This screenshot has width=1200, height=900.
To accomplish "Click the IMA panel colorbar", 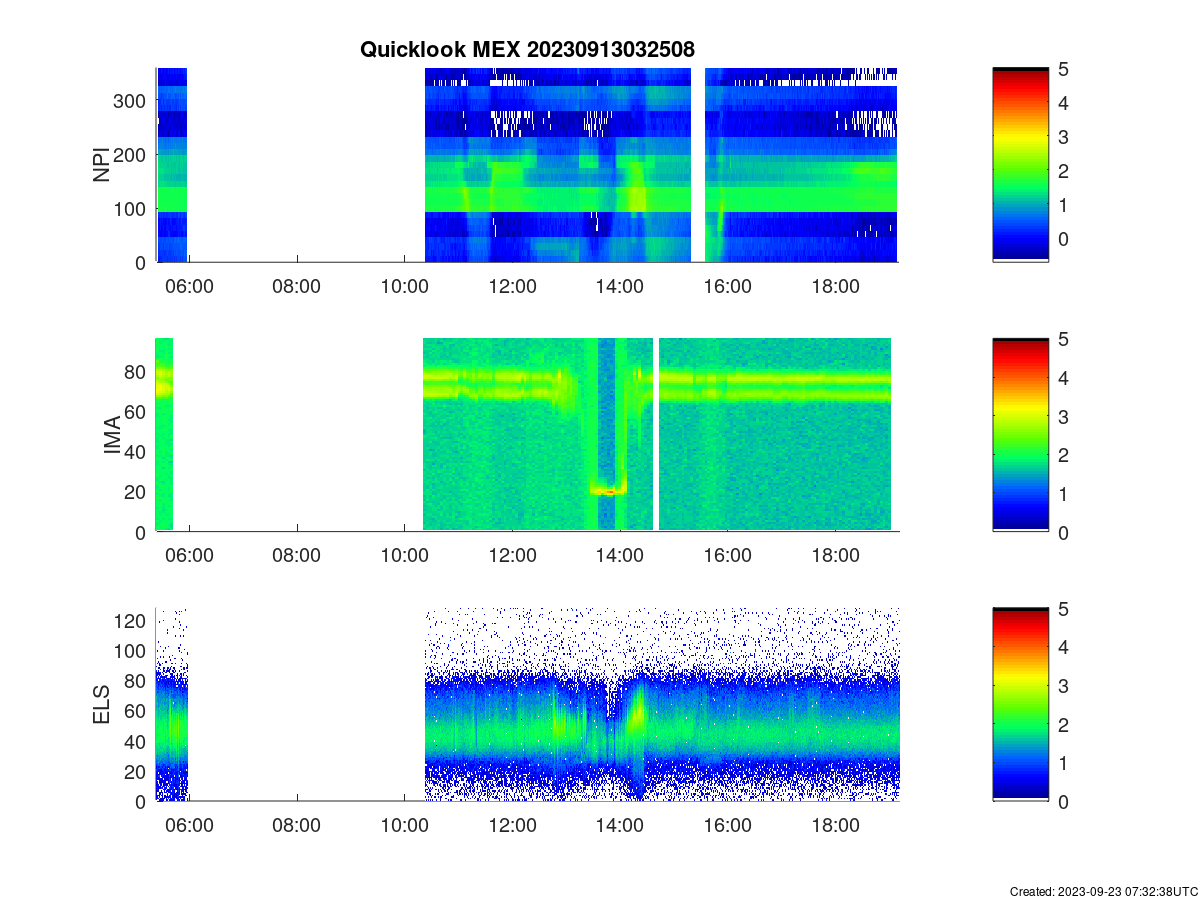I will pos(1020,435).
